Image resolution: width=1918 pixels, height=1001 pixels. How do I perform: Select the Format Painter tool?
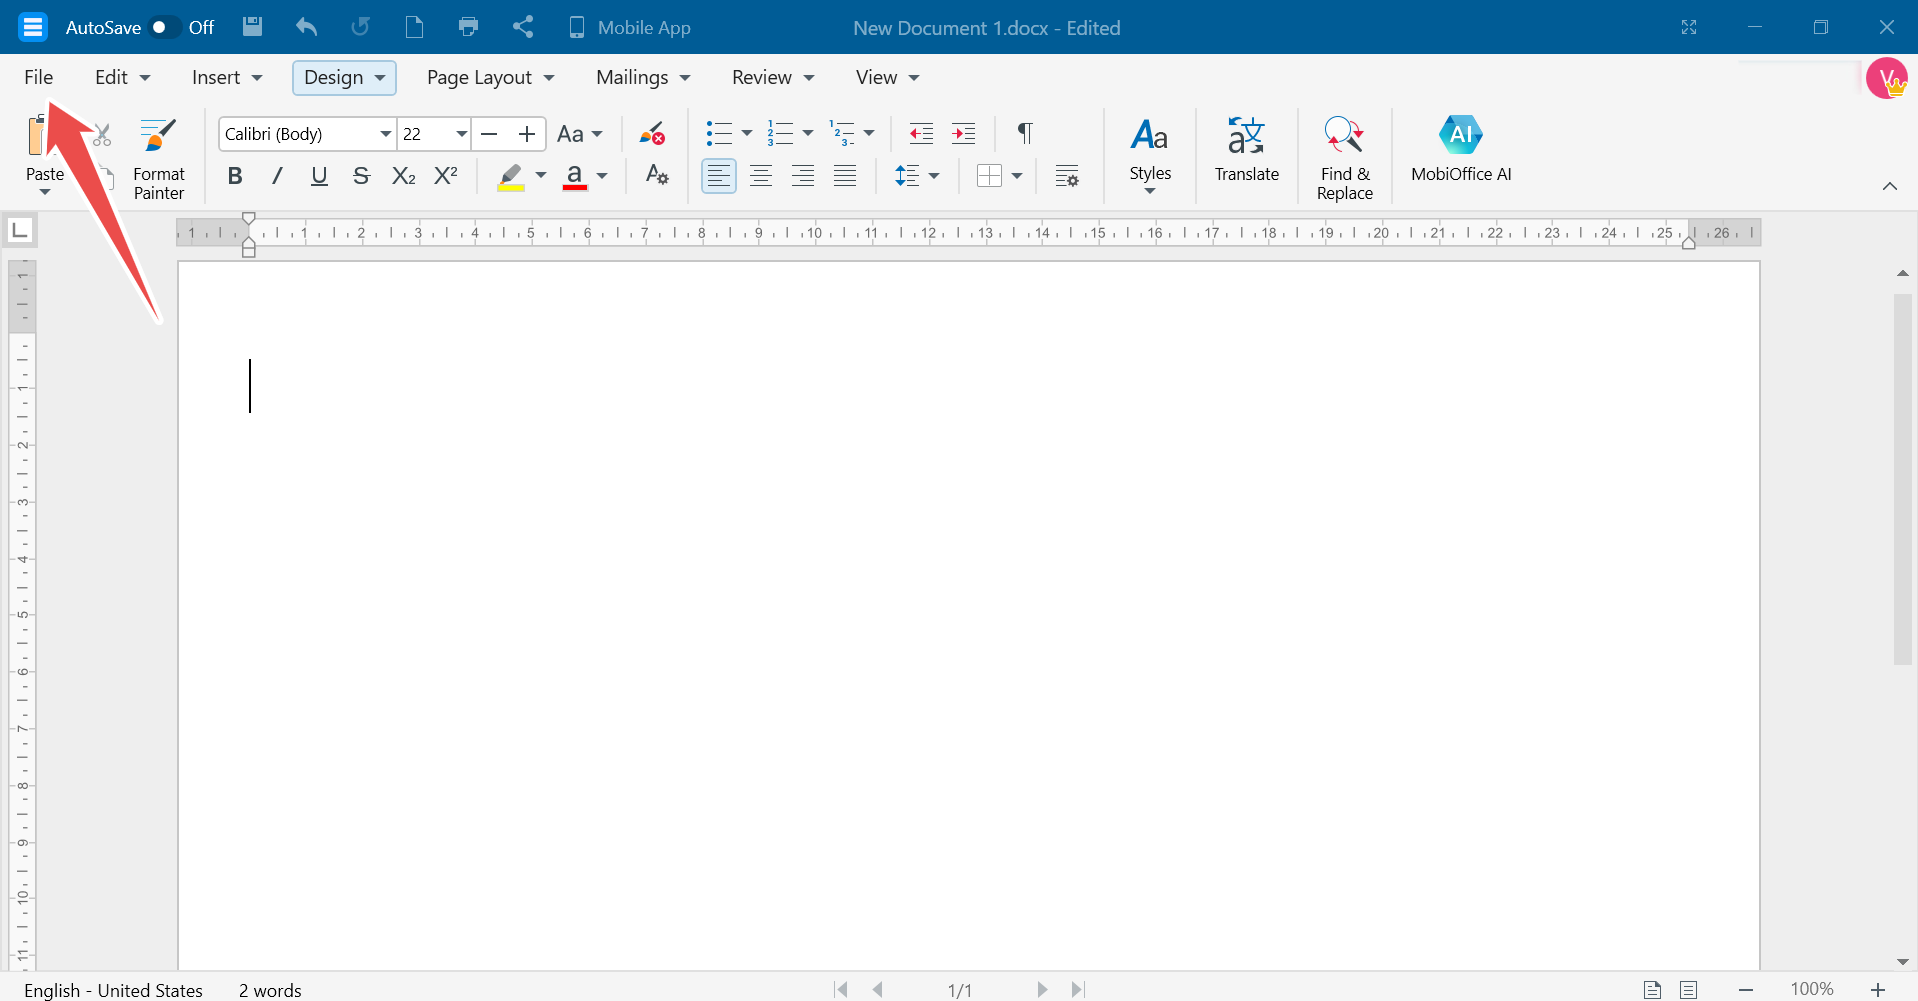pyautogui.click(x=159, y=159)
